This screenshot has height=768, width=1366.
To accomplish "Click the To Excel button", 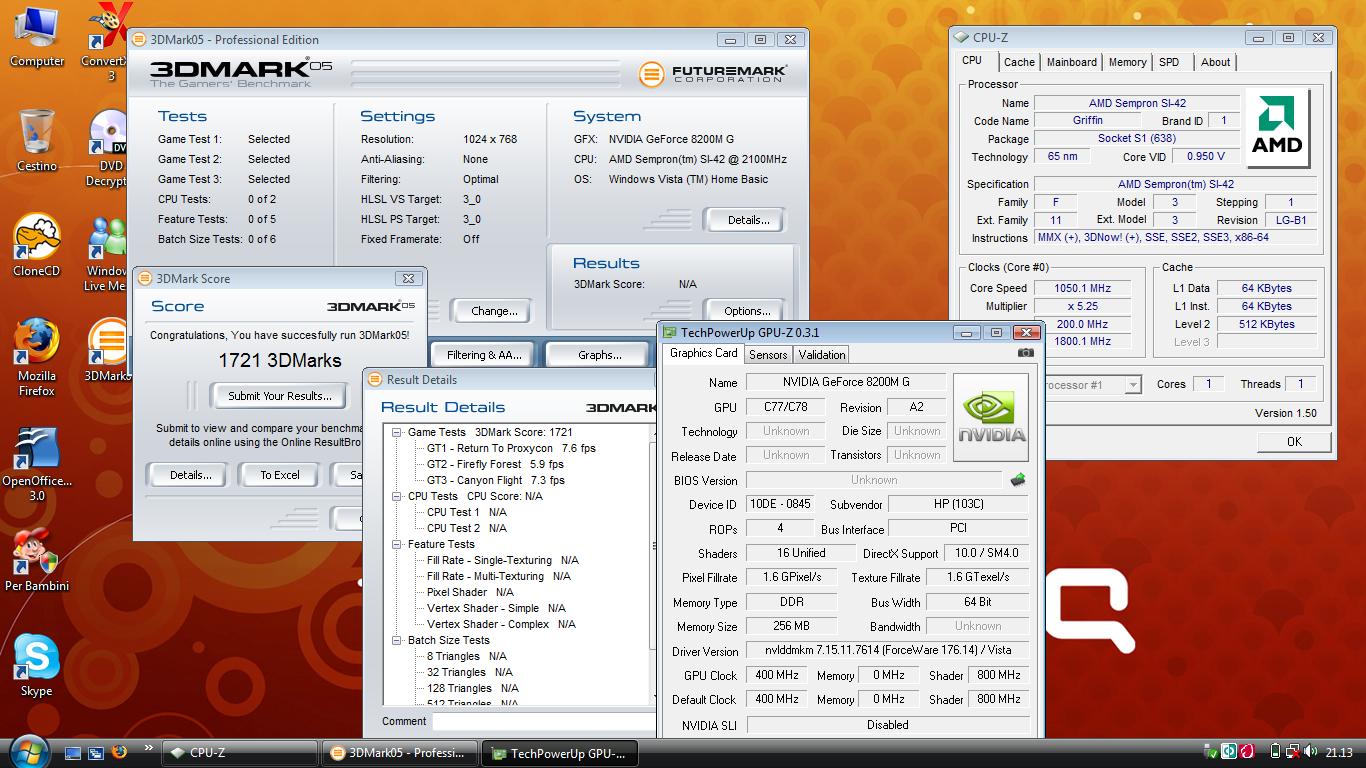I will click(x=280, y=475).
